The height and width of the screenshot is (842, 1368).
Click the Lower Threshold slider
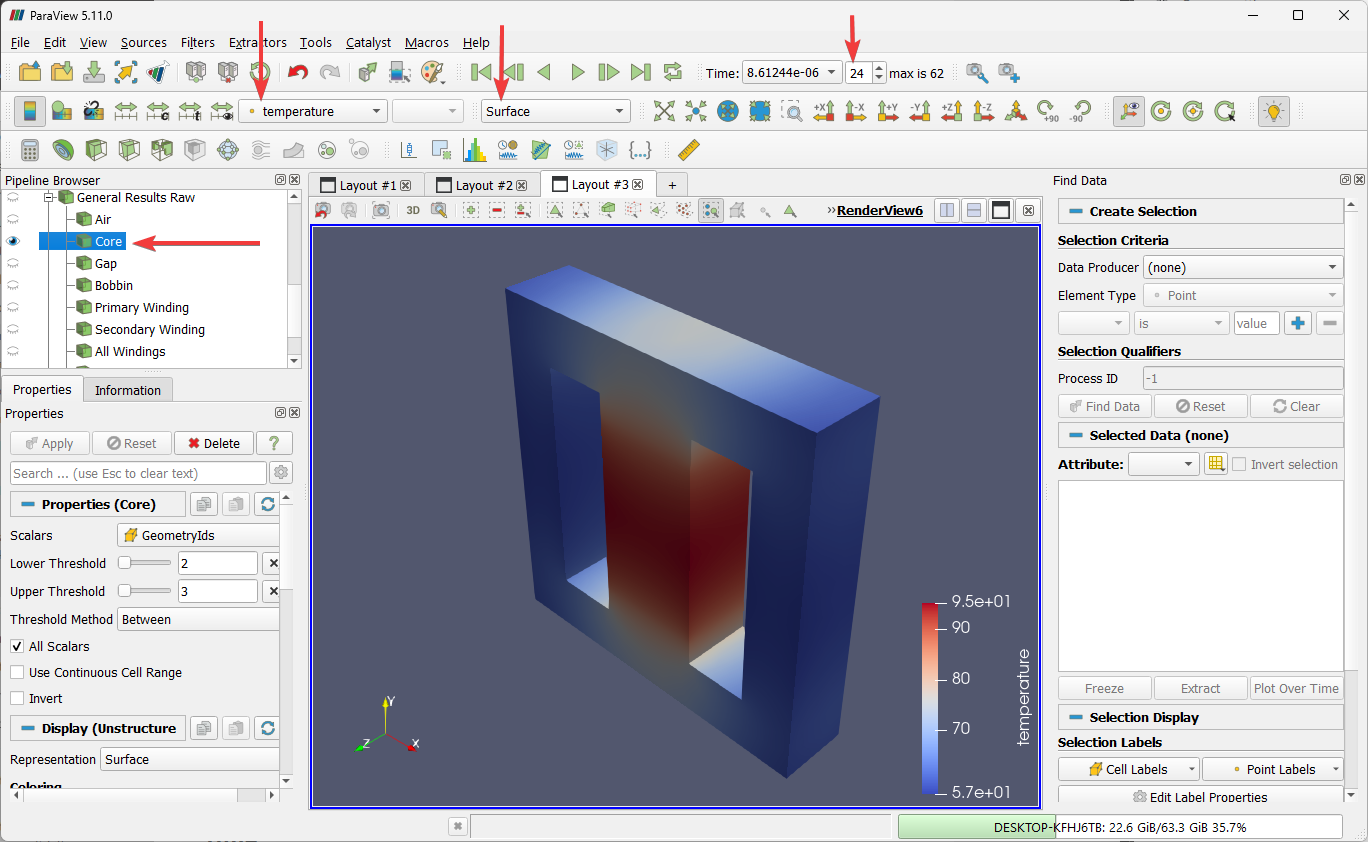145,563
